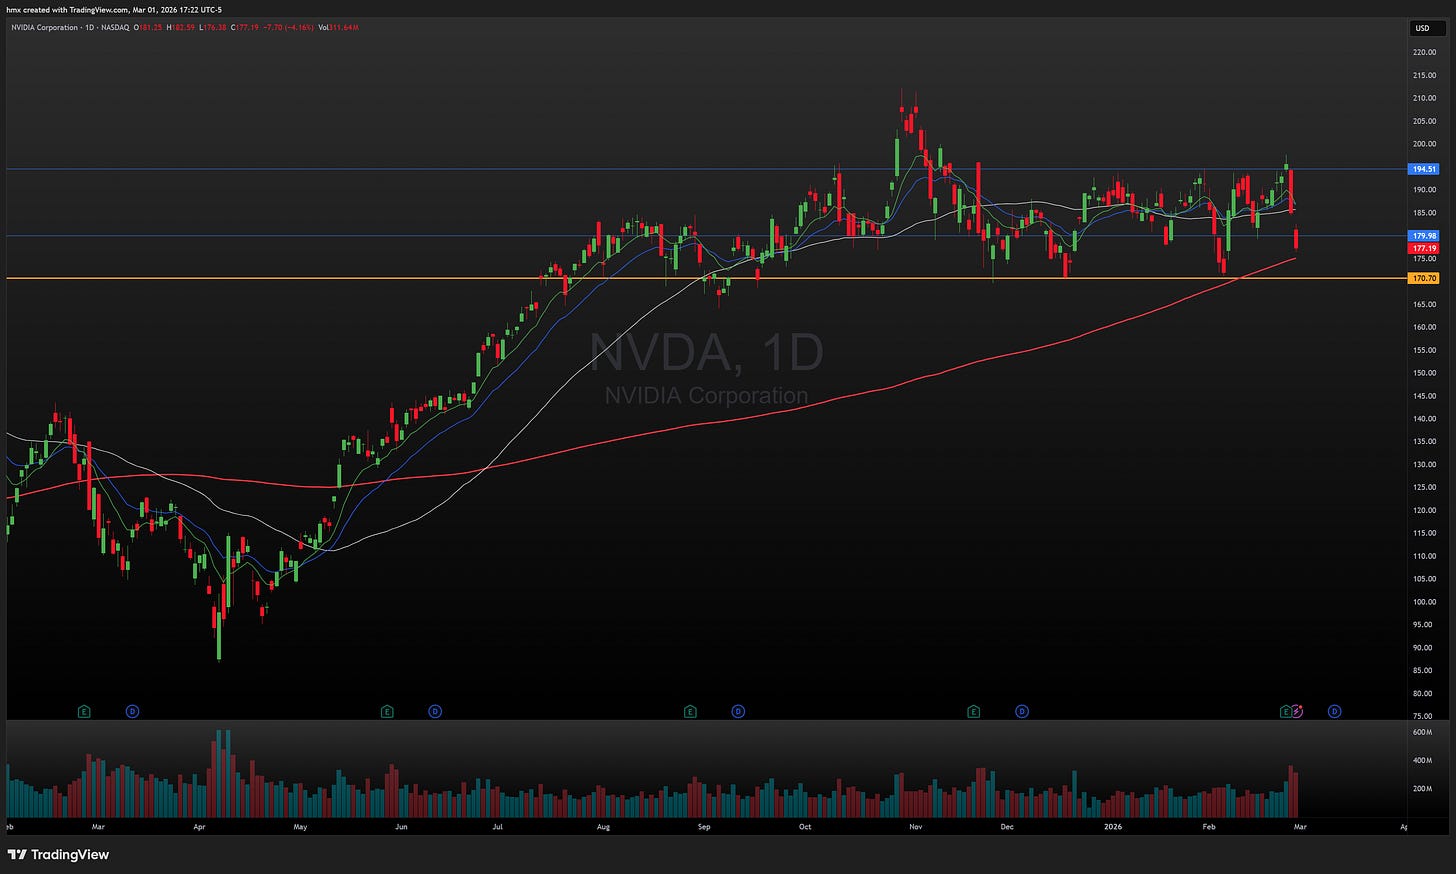Select the dividend marker in September
1456x874 pixels.
[738, 712]
